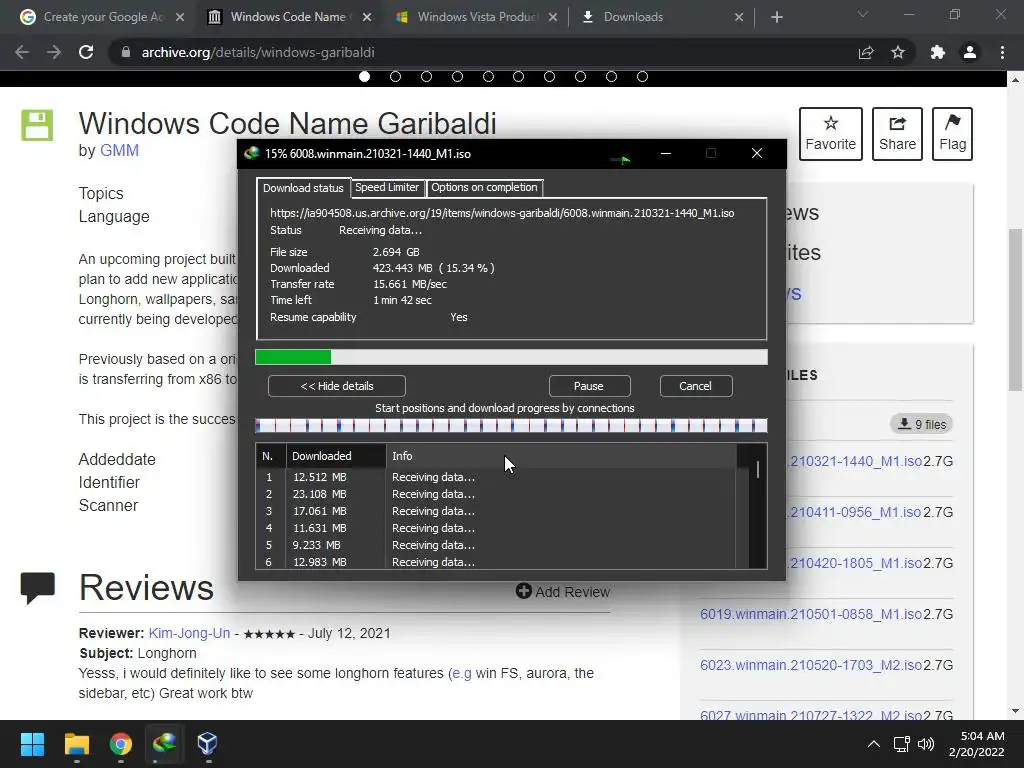The width and height of the screenshot is (1024, 768).
Task: Open the 6019.winmain.210501-0858_M1.iso link
Action: click(x=810, y=614)
